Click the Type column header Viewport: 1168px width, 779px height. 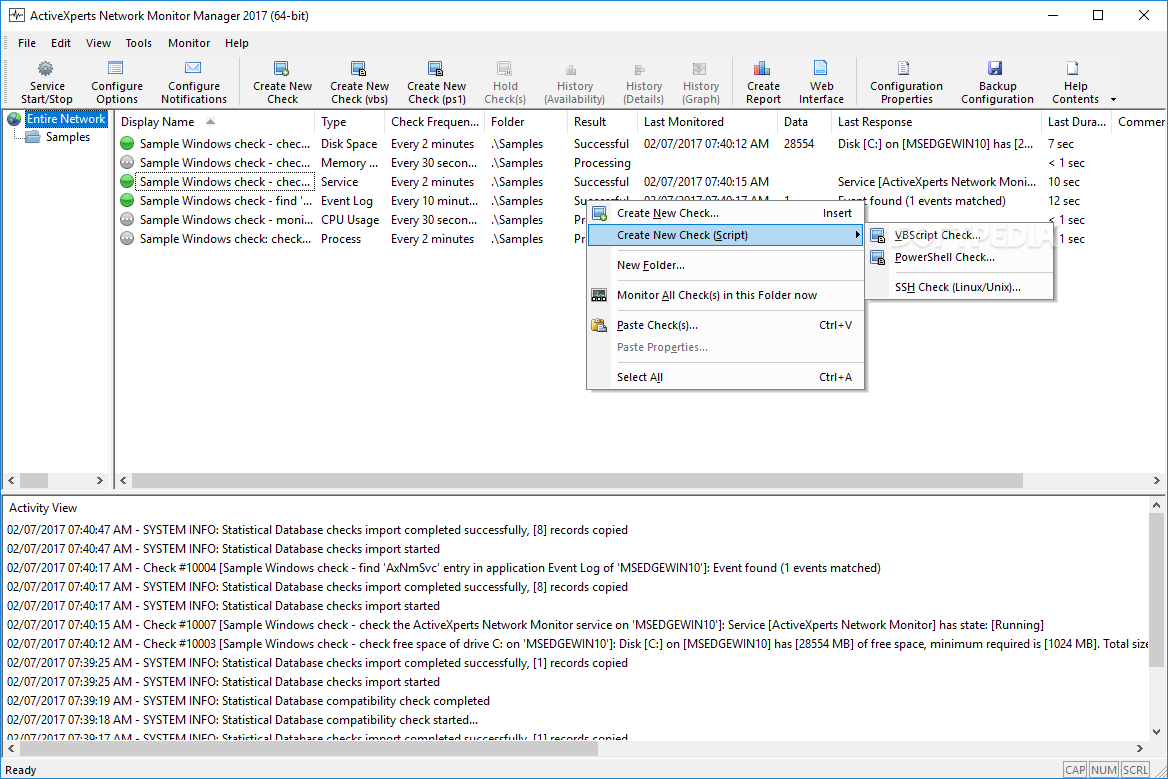coord(349,121)
